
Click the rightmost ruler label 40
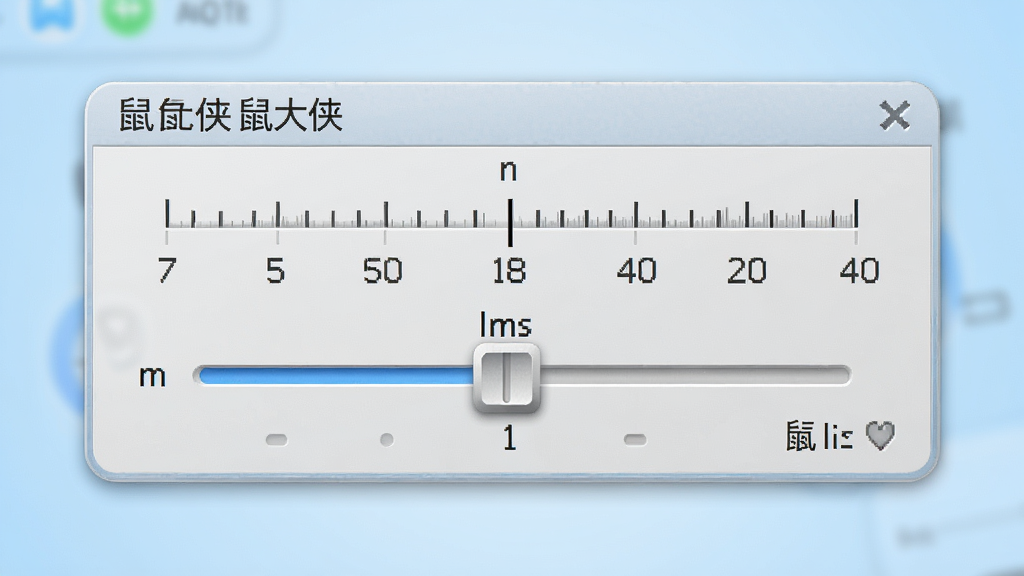tap(859, 270)
